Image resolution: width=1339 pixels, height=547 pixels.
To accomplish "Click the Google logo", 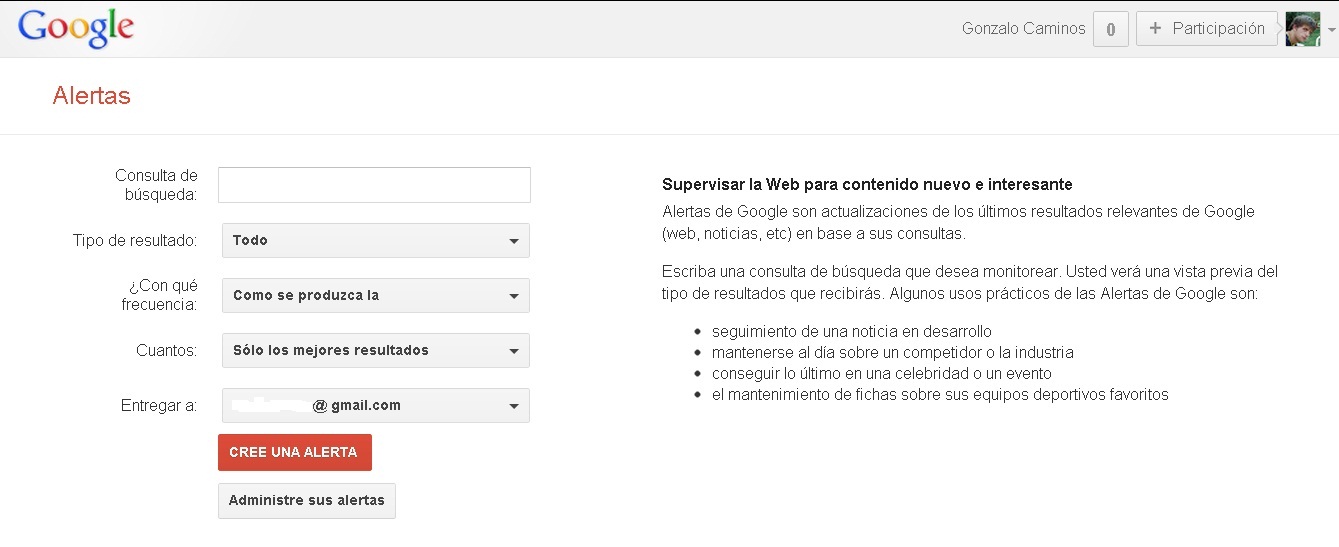I will [x=76, y=28].
